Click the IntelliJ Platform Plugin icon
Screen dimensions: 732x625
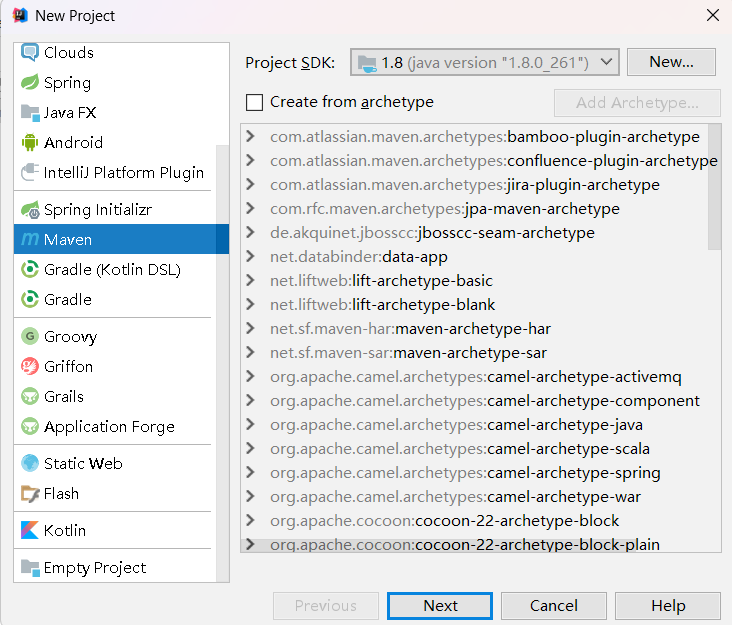30,172
